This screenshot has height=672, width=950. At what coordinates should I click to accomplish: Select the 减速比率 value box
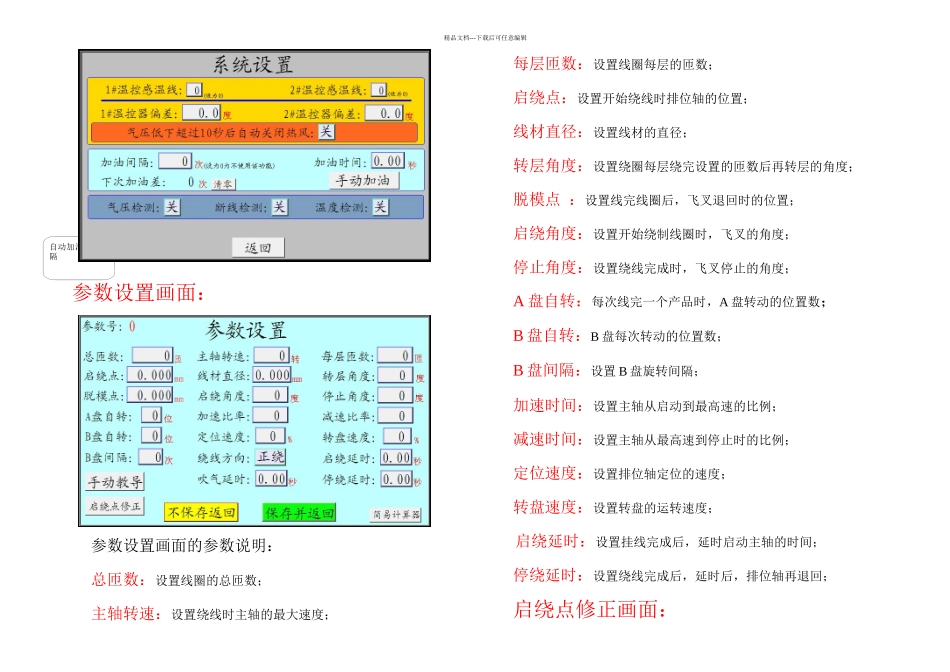click(x=395, y=416)
